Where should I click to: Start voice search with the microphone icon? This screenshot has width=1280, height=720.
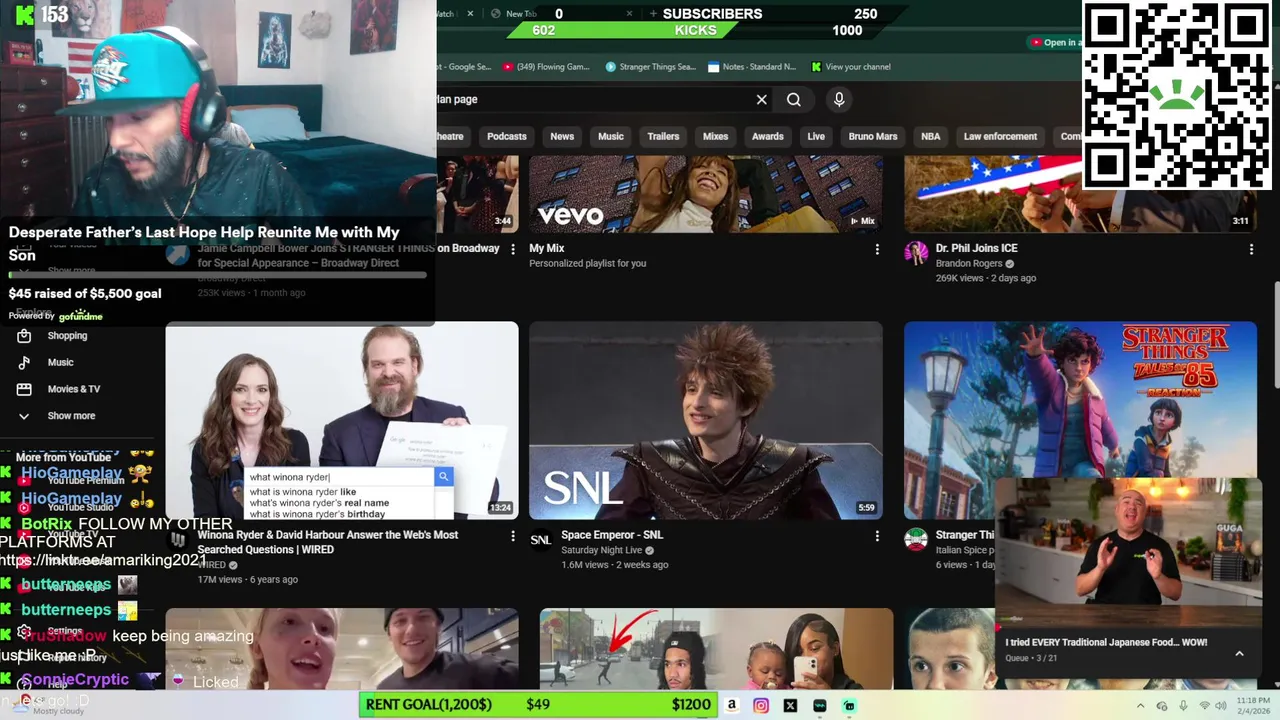[839, 99]
